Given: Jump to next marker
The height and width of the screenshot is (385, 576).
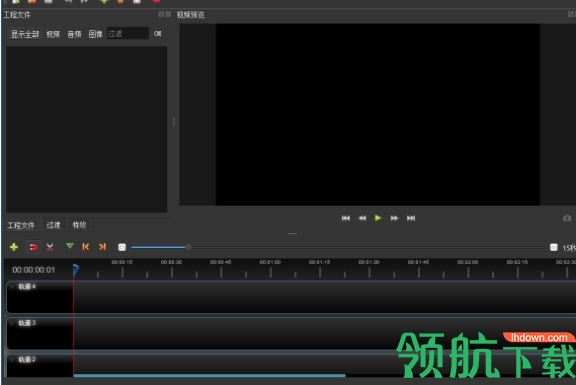Looking at the screenshot, I should pos(102,247).
